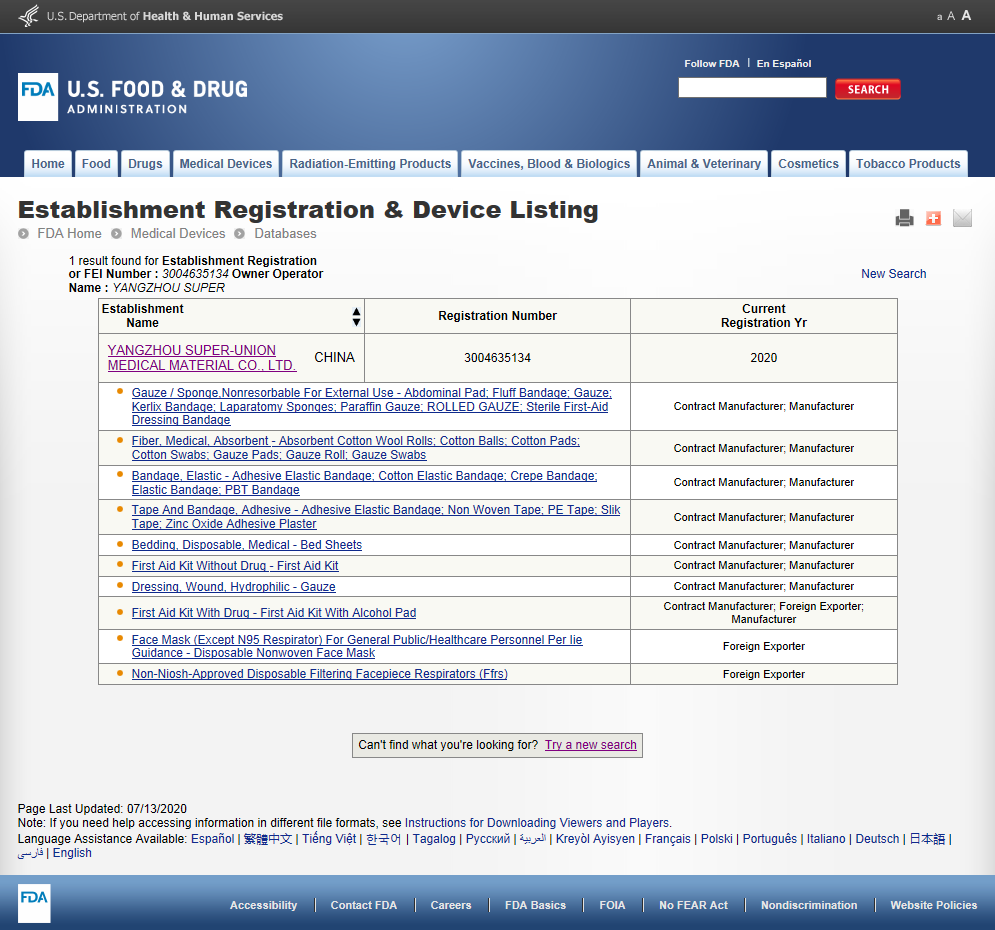Viewport: 995px width, 930px height.
Task: Click the New Search link
Action: pyautogui.click(x=893, y=274)
